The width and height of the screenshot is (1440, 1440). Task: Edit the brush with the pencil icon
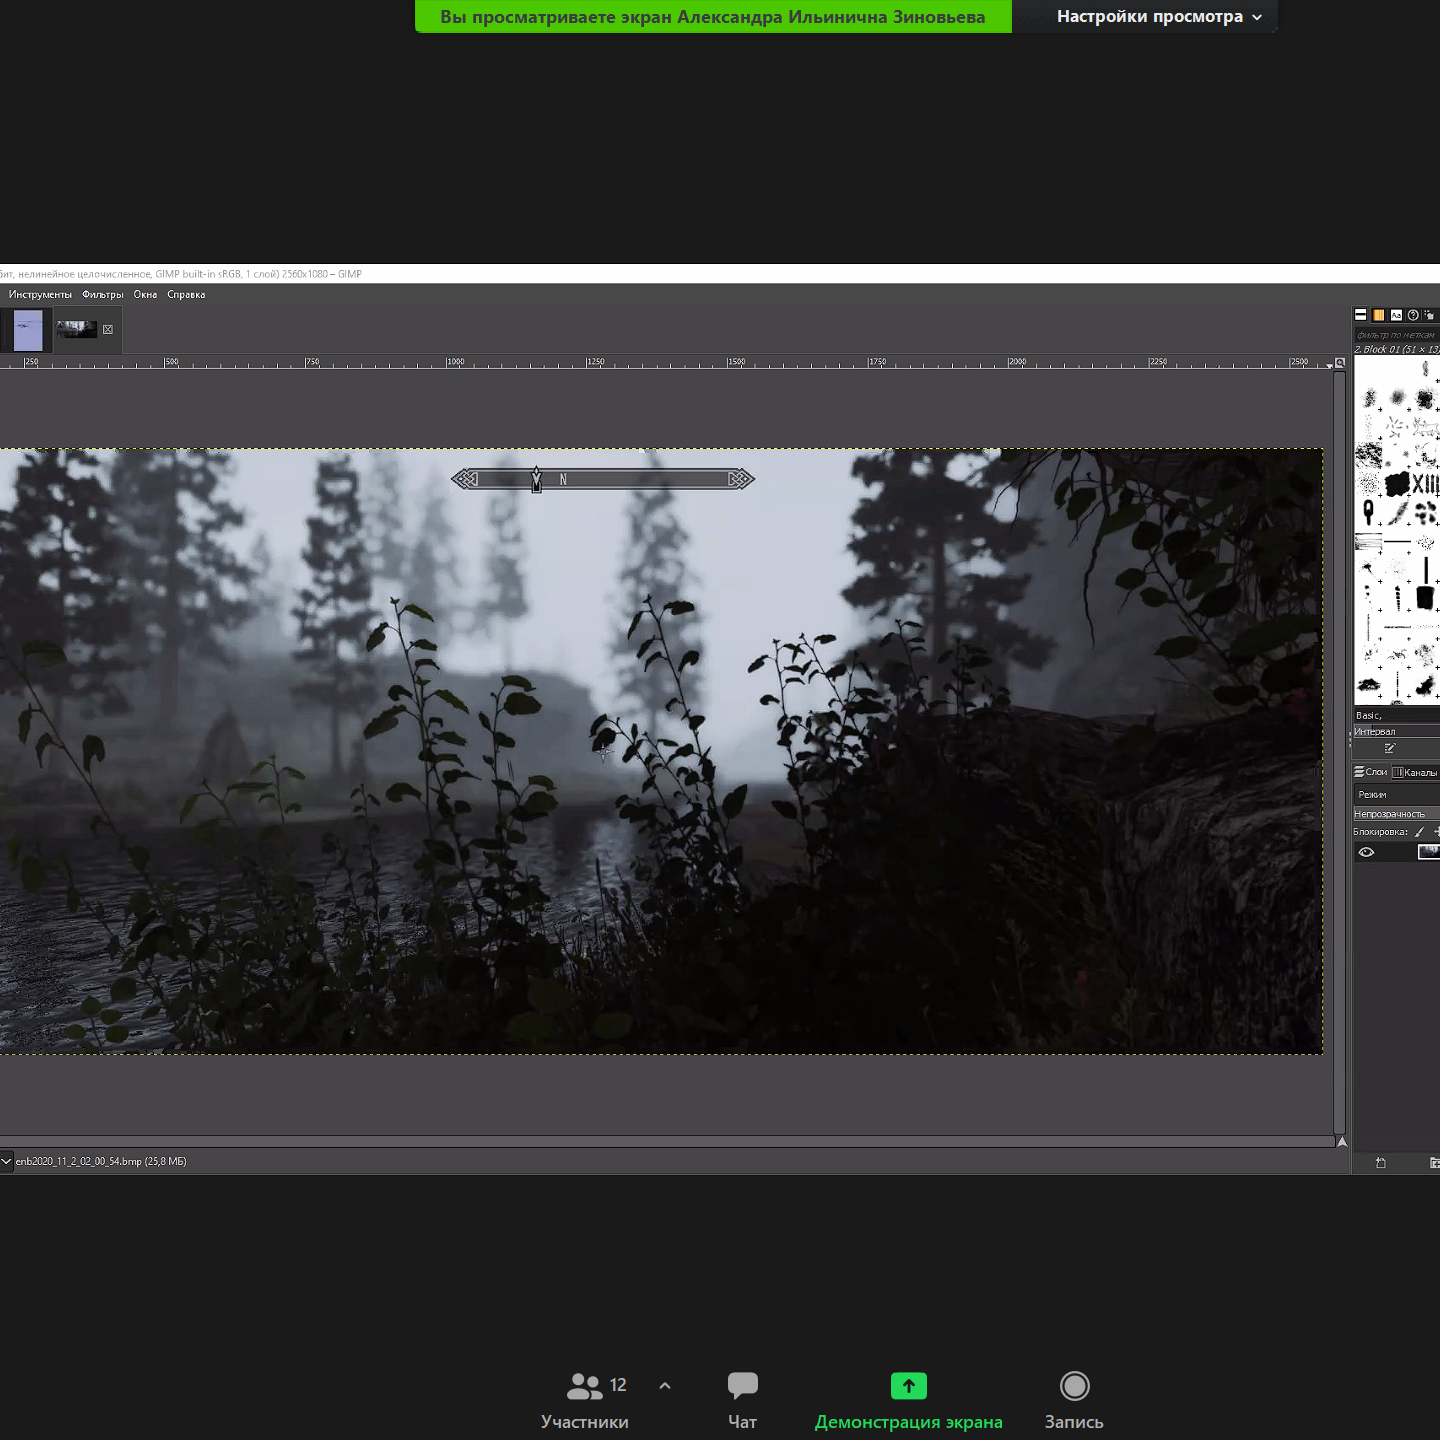click(1390, 748)
